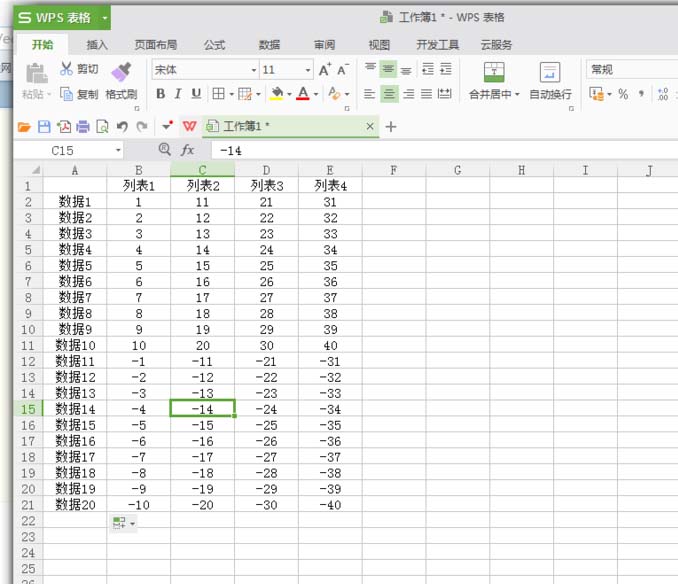Select row 12 header
The height and width of the screenshot is (584, 678).
coord(28,361)
